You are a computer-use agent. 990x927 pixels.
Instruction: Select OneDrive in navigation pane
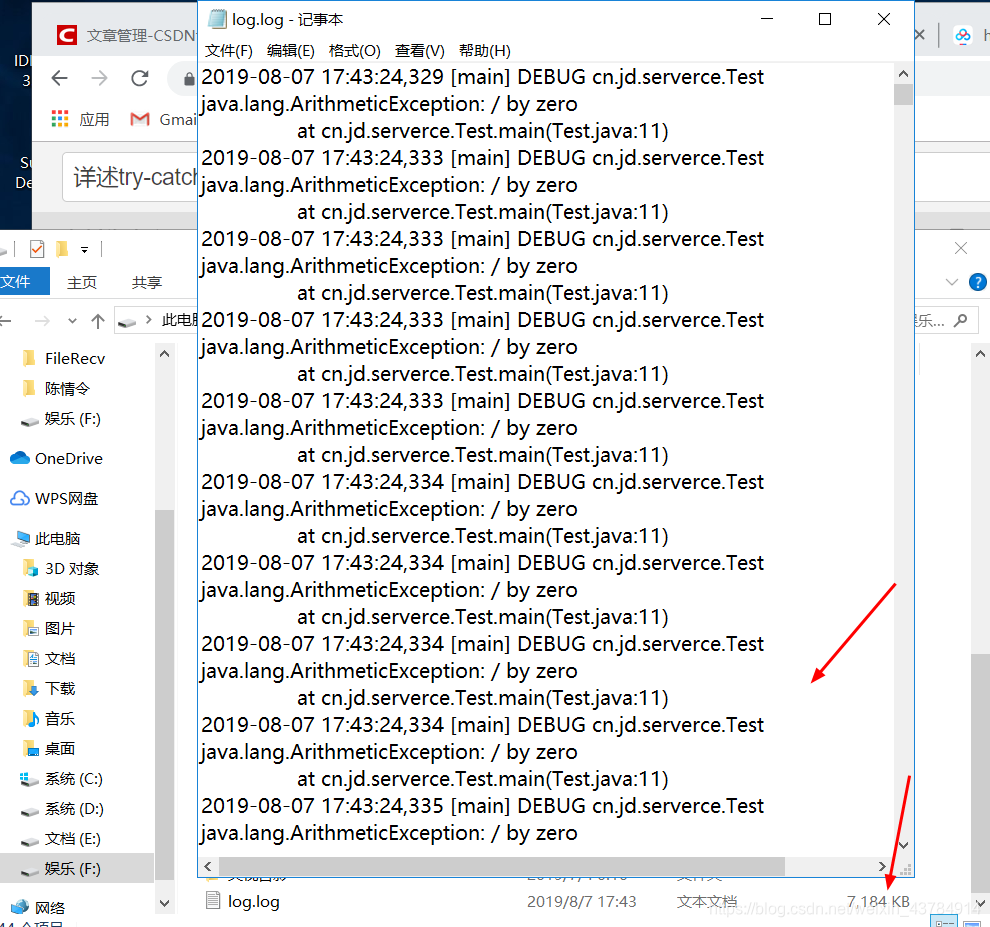click(56, 458)
